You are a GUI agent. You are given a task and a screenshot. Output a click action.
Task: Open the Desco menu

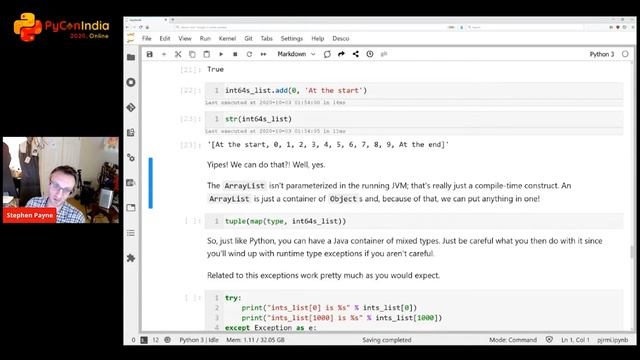pos(341,38)
